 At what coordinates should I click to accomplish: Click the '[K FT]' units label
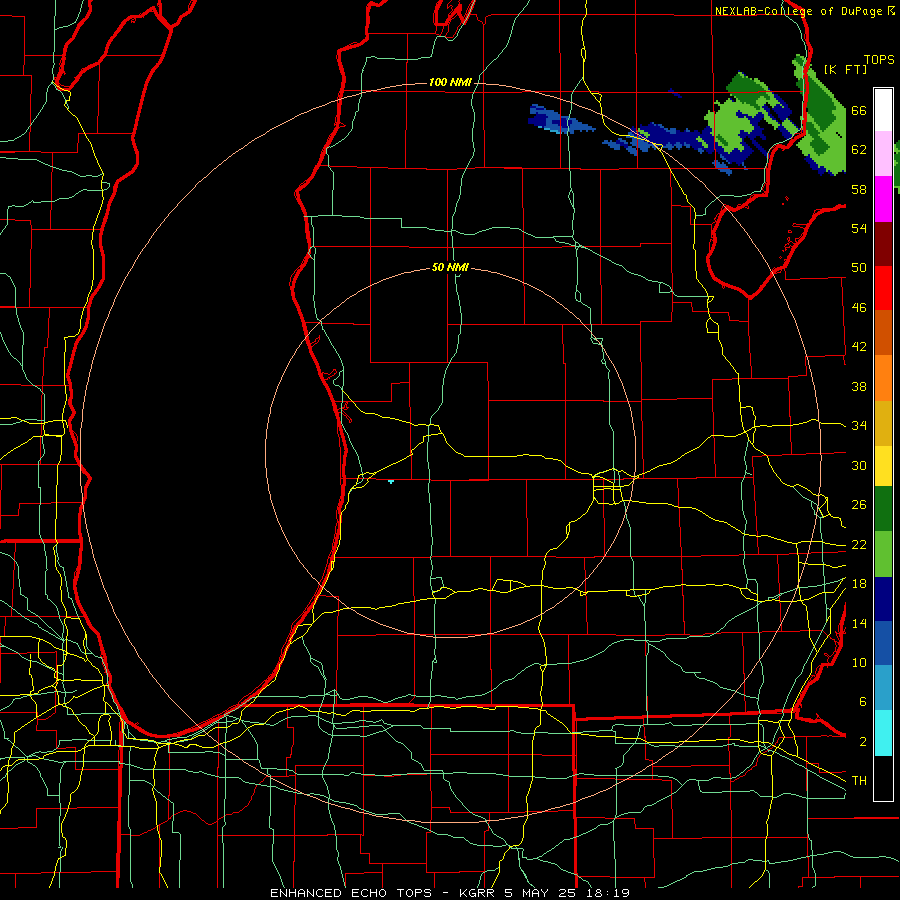(845, 69)
